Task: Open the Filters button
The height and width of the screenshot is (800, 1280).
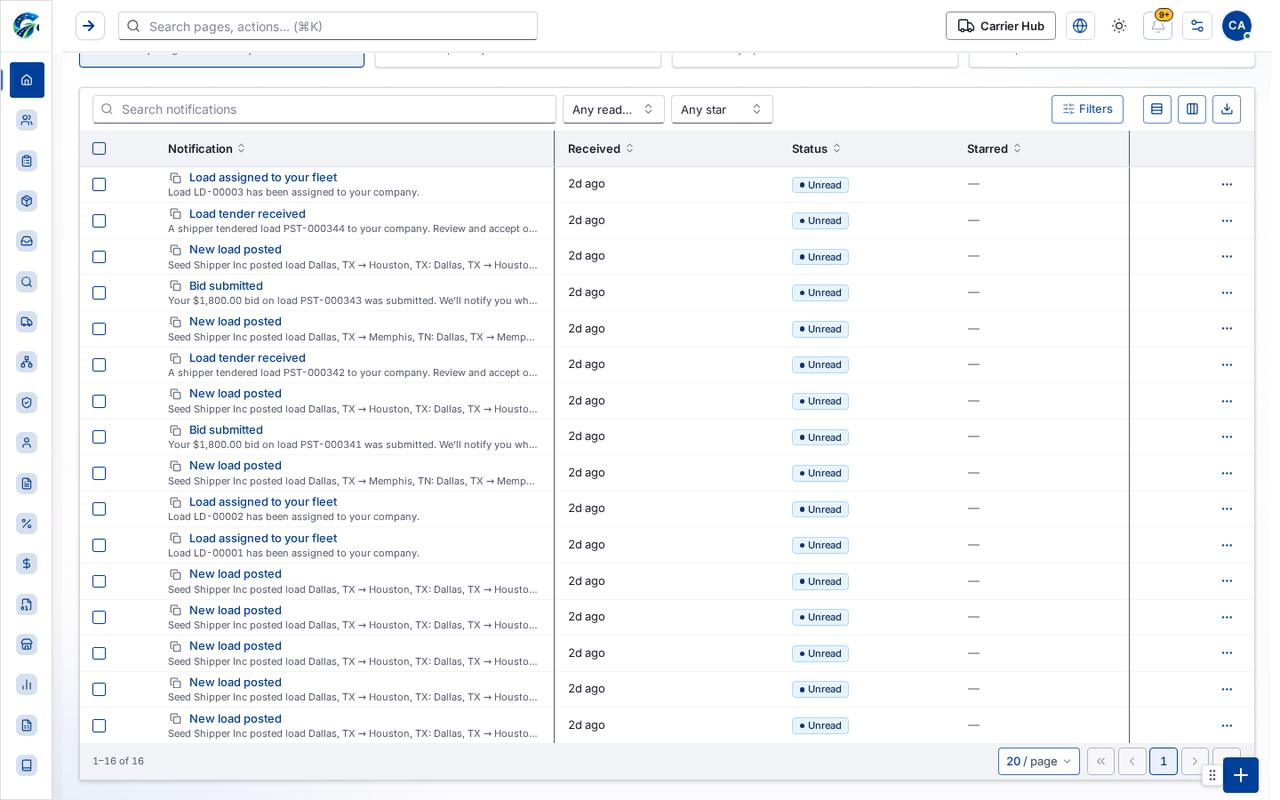Action: tap(1087, 109)
